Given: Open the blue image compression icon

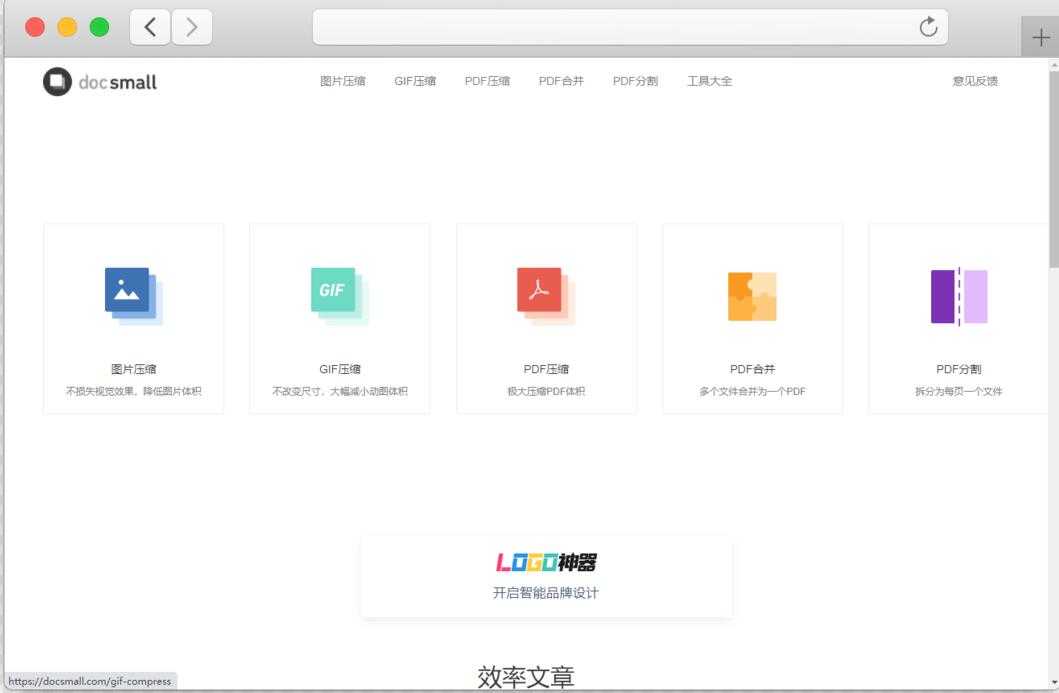Looking at the screenshot, I should coord(133,295).
